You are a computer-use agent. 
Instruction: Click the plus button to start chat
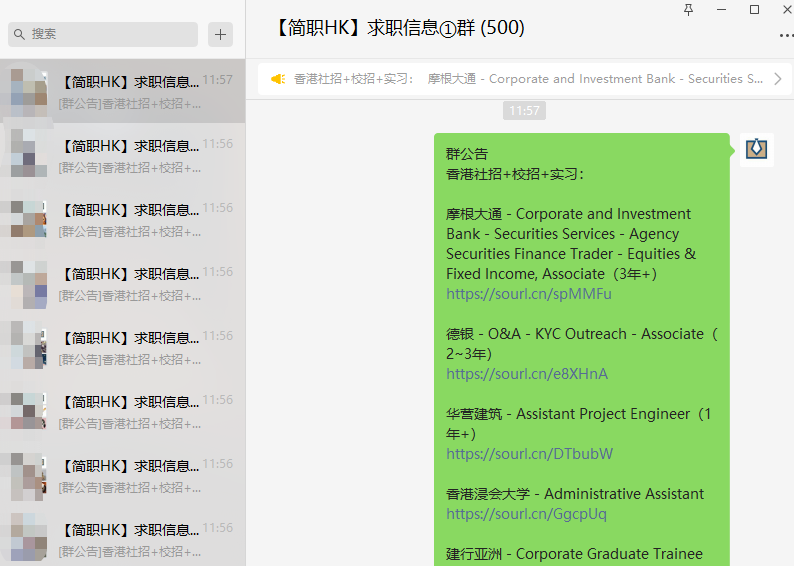pyautogui.click(x=220, y=34)
